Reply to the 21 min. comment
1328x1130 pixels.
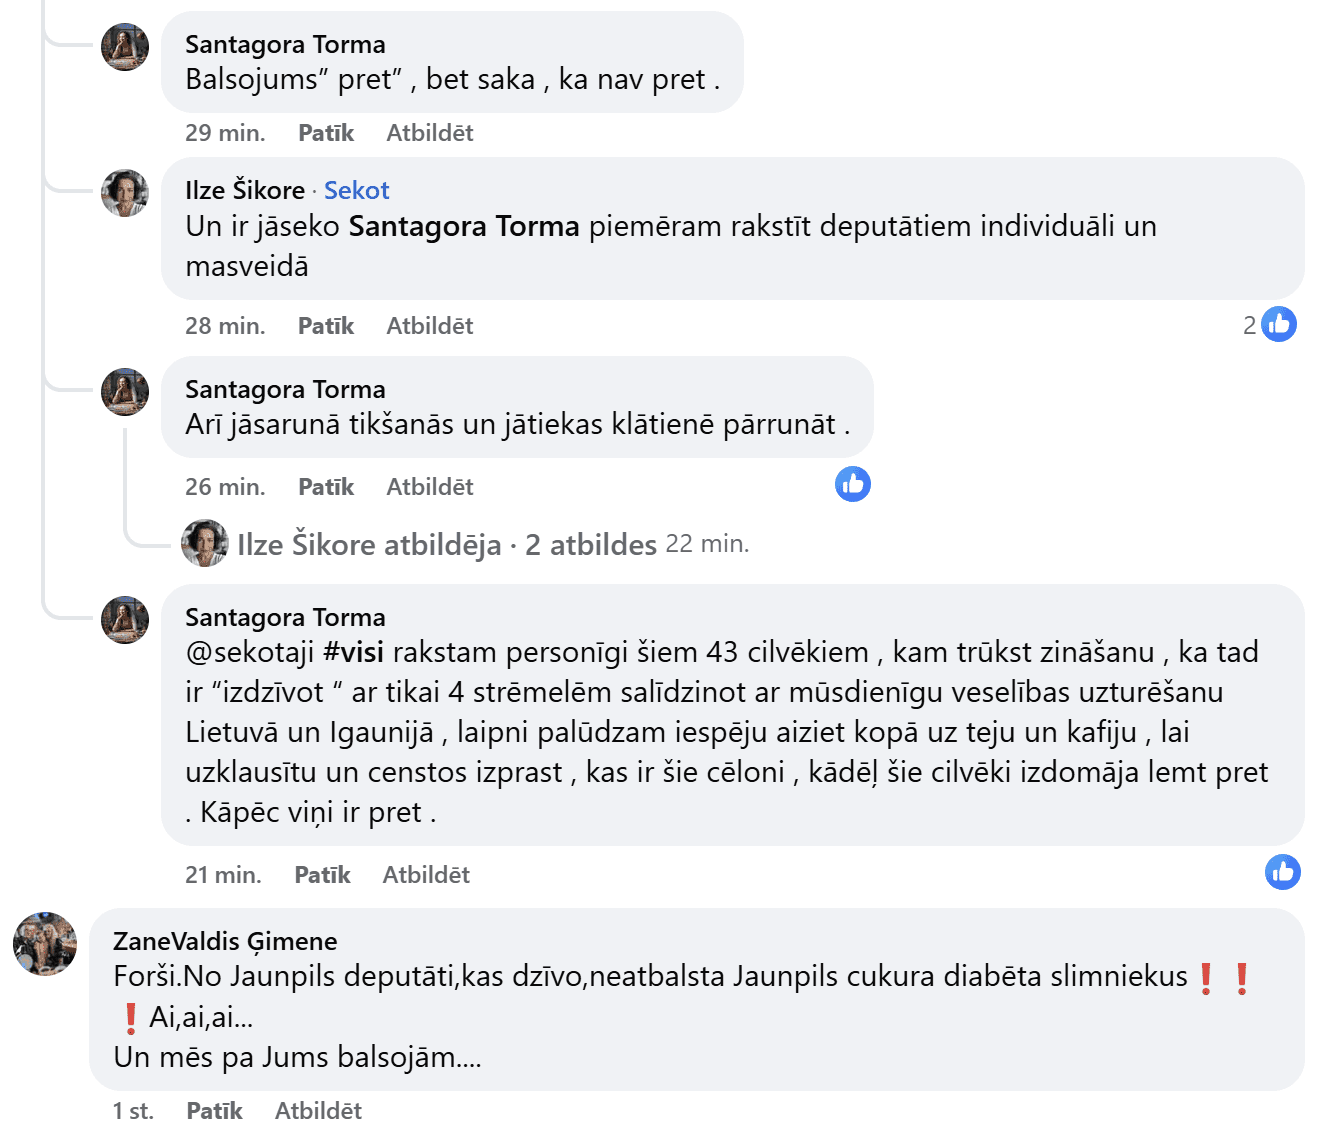pyautogui.click(x=425, y=875)
